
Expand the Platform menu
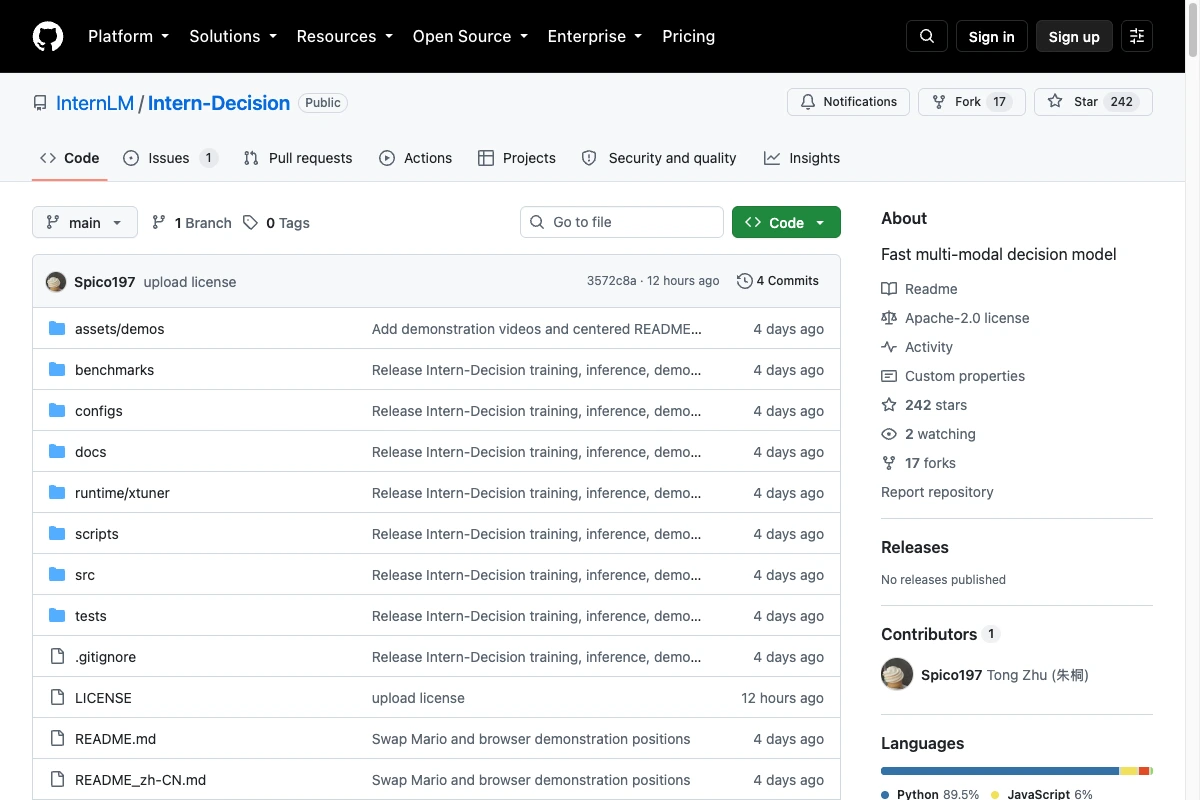point(128,36)
